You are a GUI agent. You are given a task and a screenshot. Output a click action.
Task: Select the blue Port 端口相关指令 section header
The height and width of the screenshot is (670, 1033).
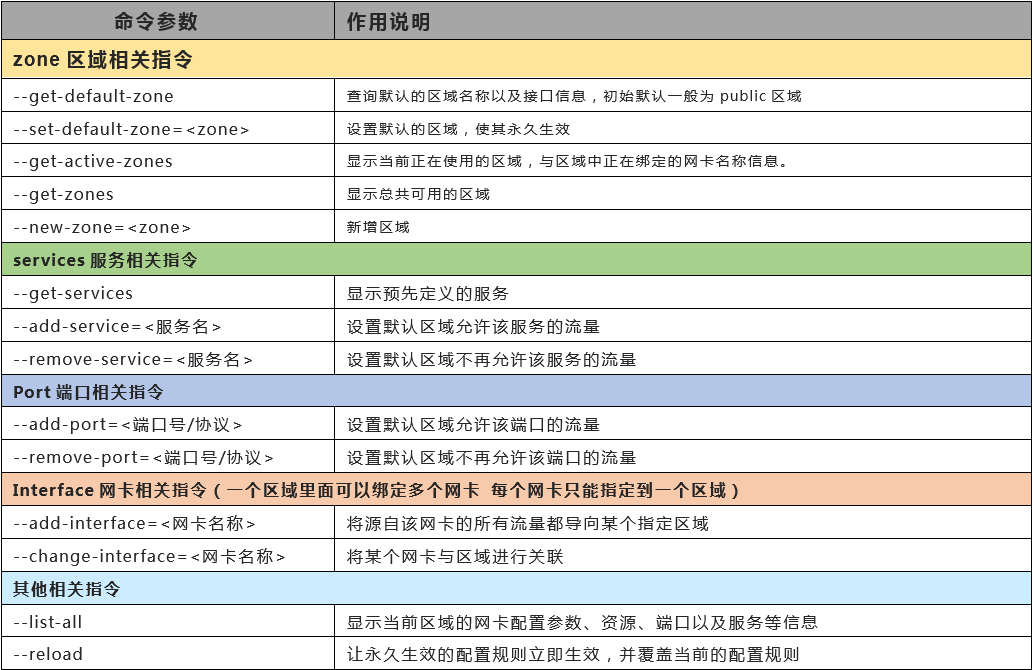516,392
